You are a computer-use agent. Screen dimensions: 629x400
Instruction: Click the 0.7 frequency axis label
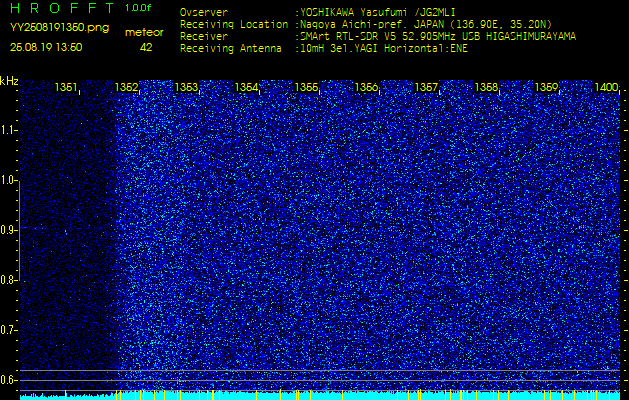(8, 330)
